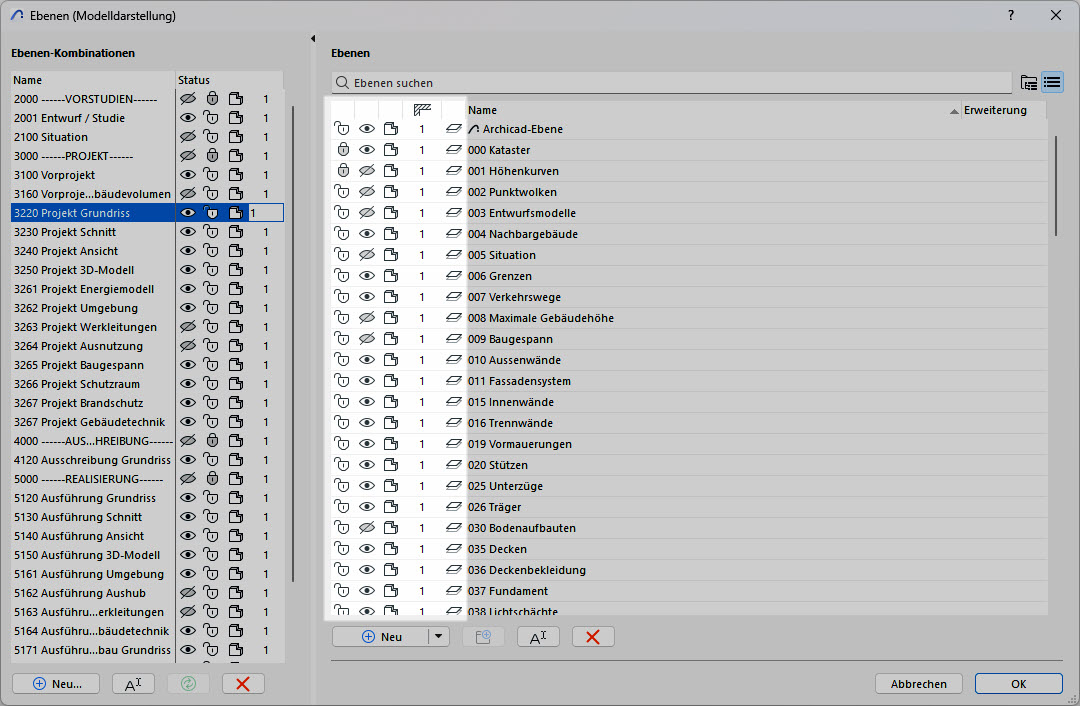
Task: Select the 007 Verkehrswege layer
Action: click(515, 297)
